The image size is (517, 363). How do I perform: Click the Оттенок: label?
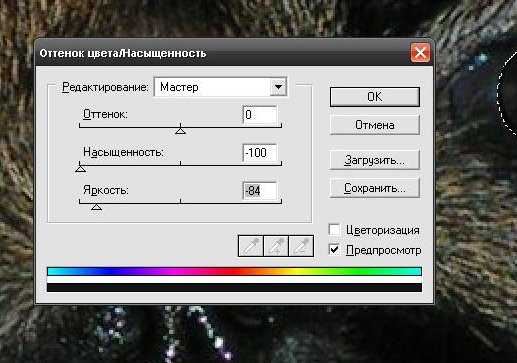tap(105, 114)
